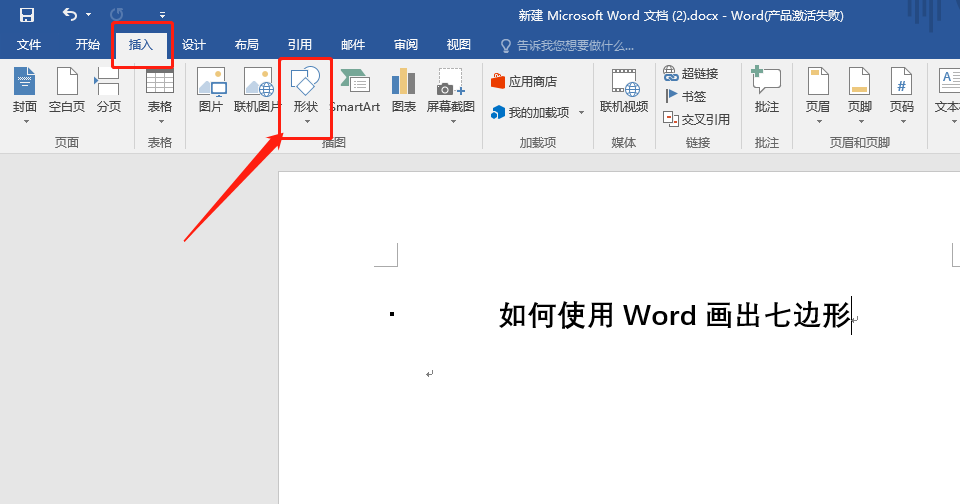This screenshot has width=960, height=504.
Task: Open the 应用商店 add-in store
Action: [524, 81]
